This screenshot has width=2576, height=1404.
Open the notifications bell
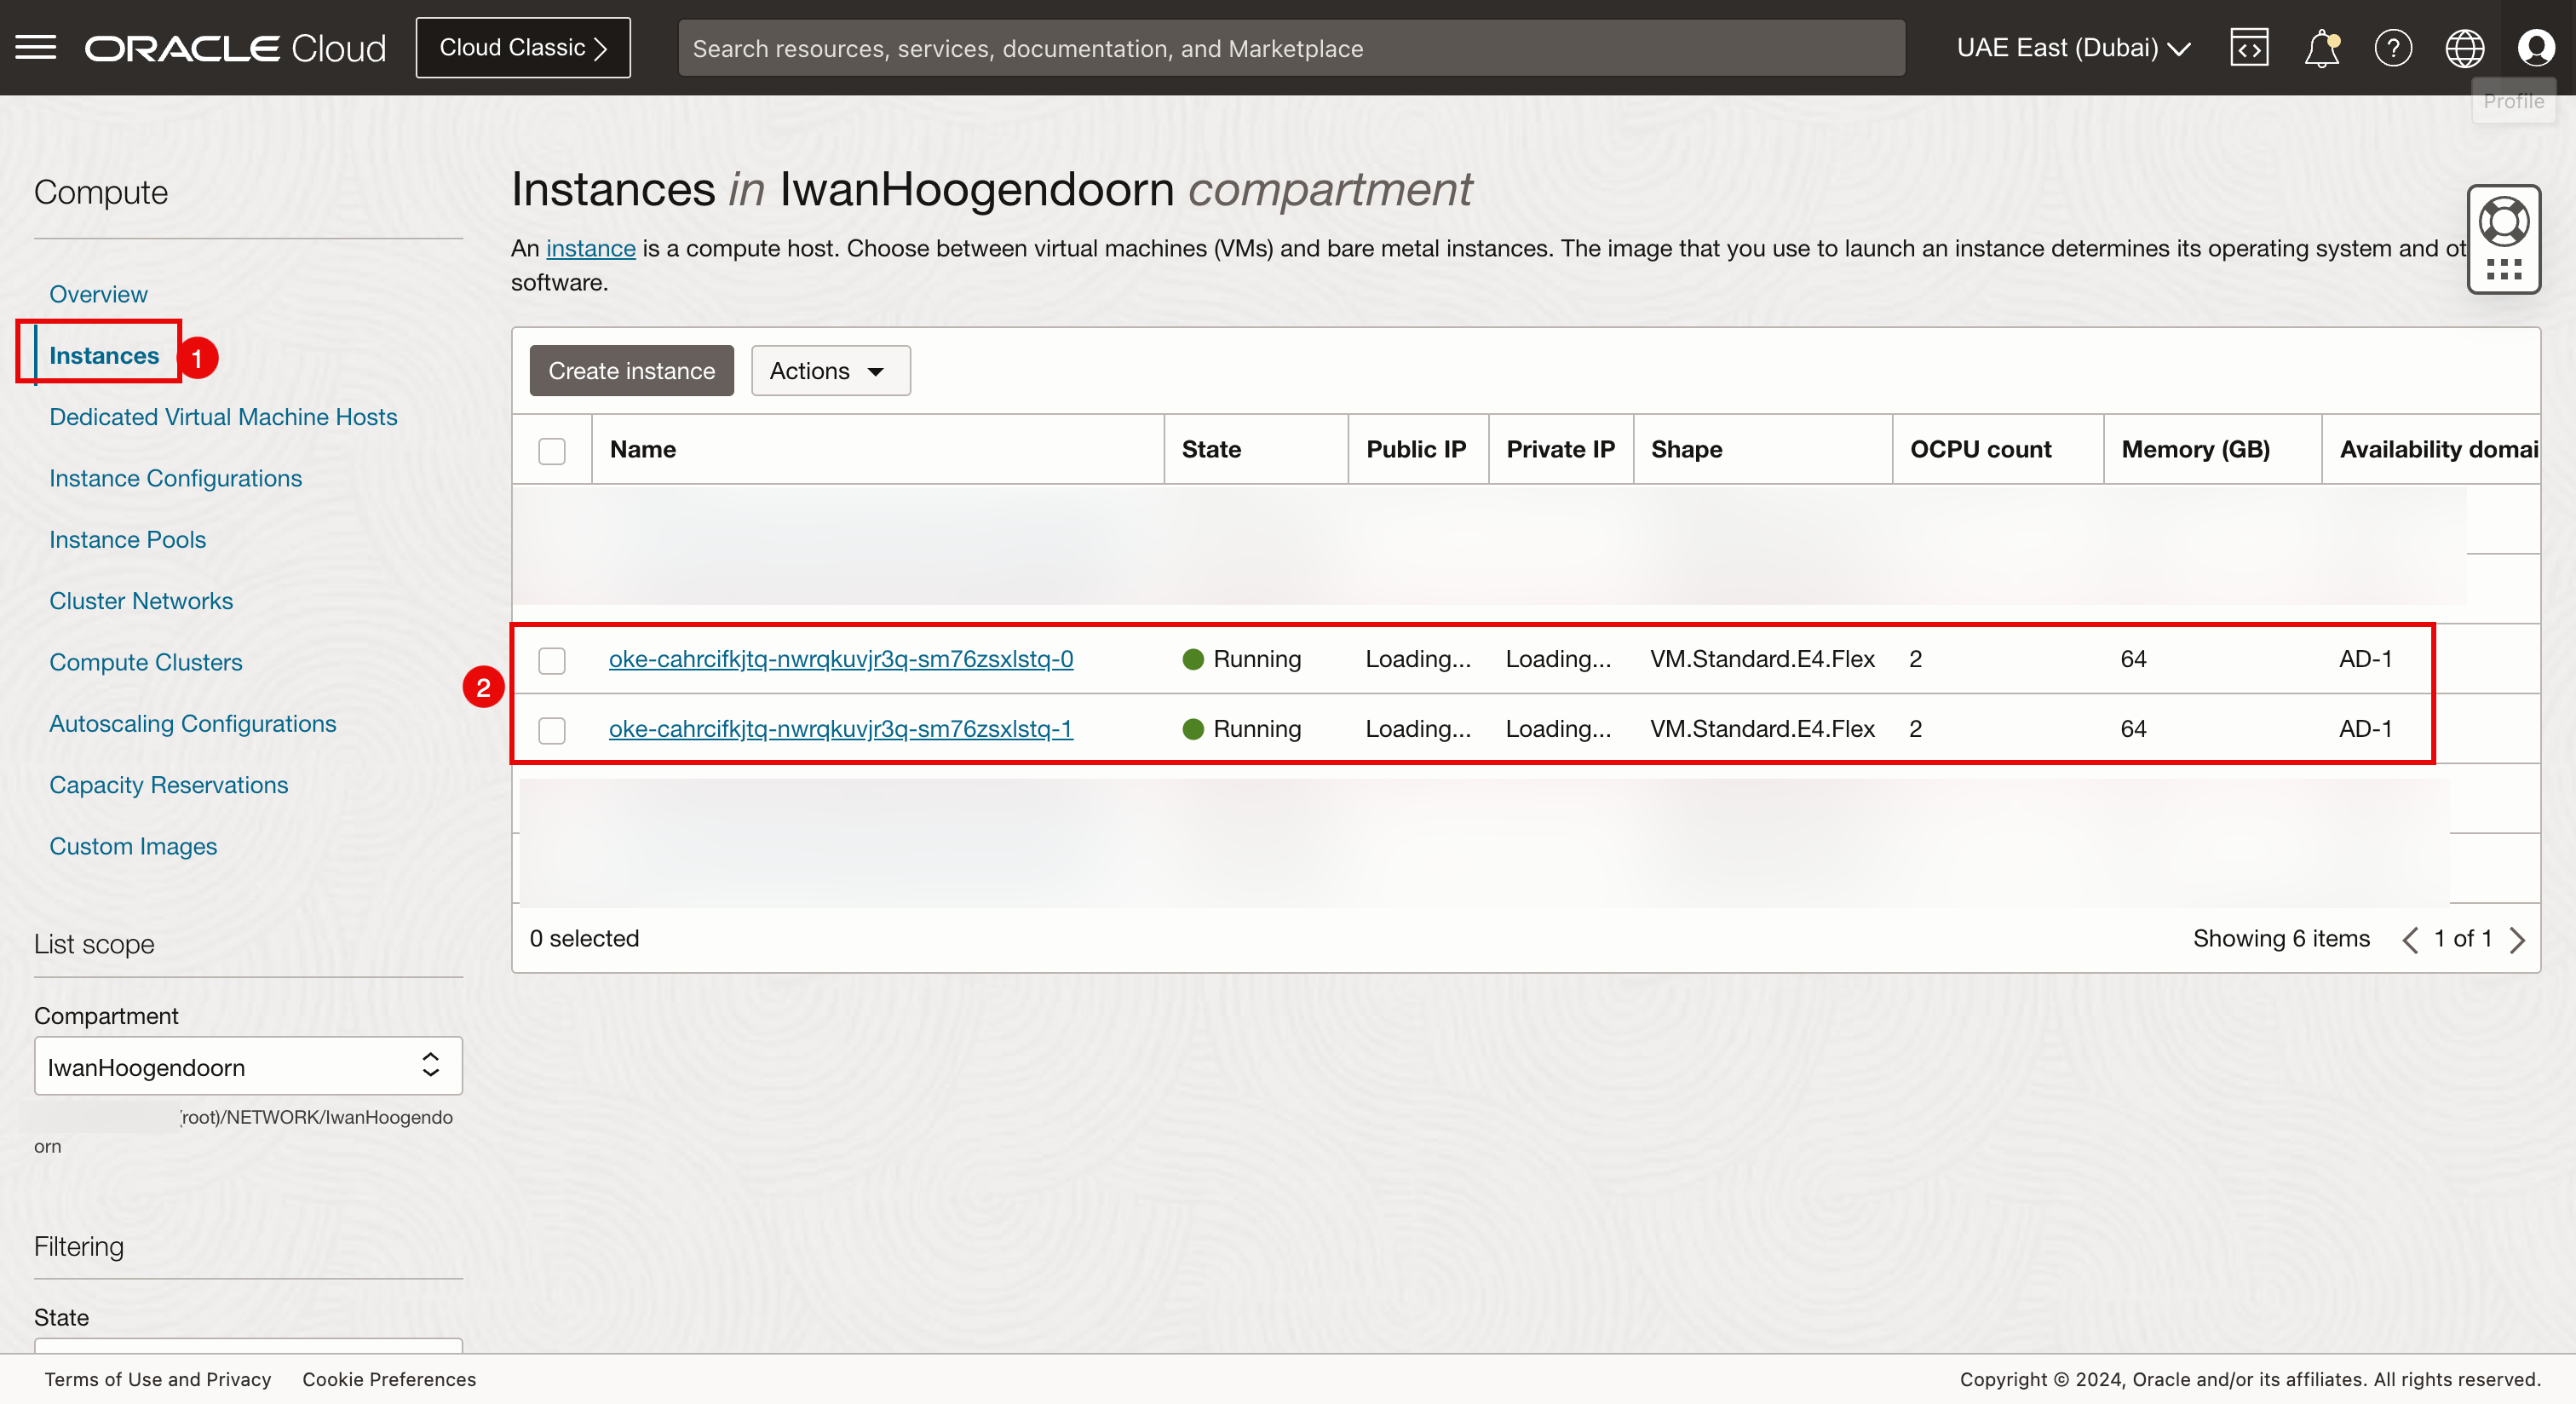coord(2321,47)
